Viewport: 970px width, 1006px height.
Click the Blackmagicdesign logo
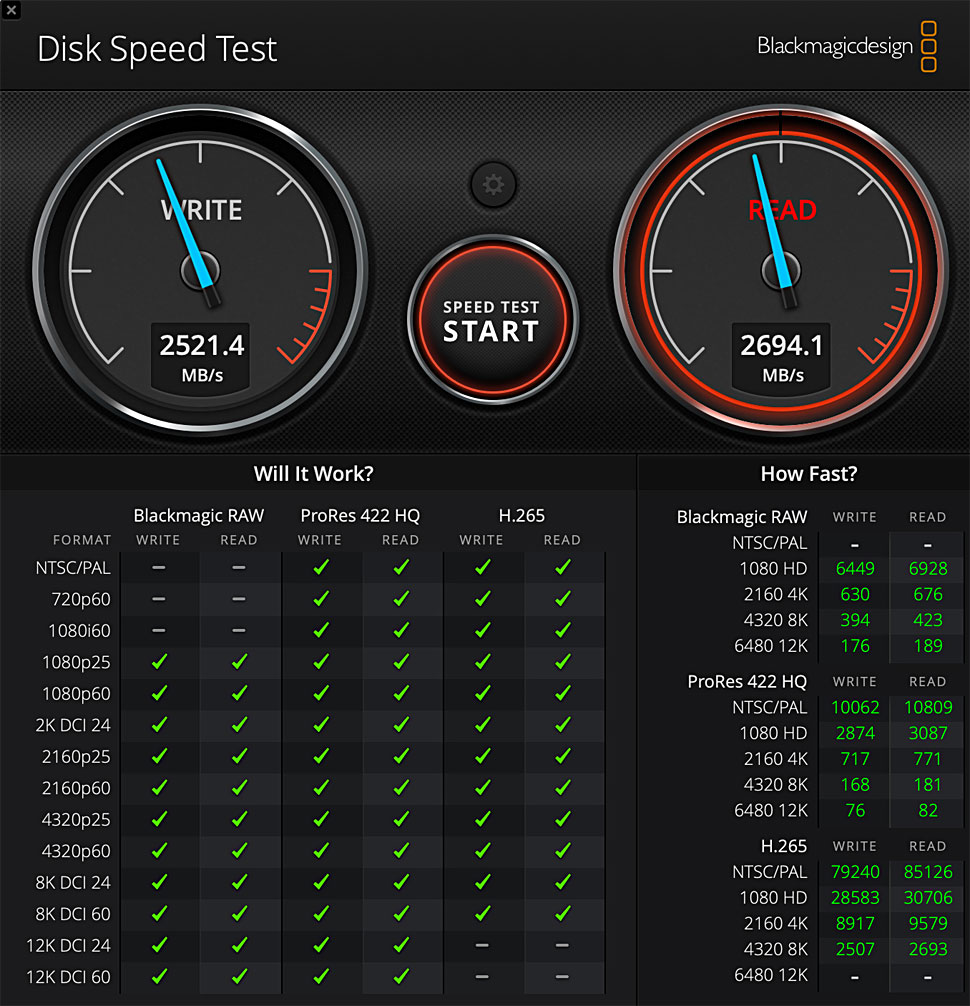pos(846,46)
